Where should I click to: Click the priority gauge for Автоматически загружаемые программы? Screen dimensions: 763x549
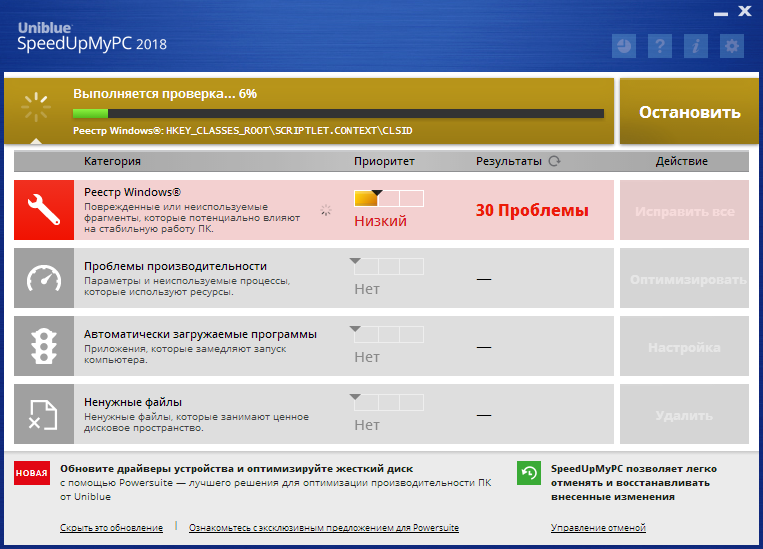coord(387,334)
